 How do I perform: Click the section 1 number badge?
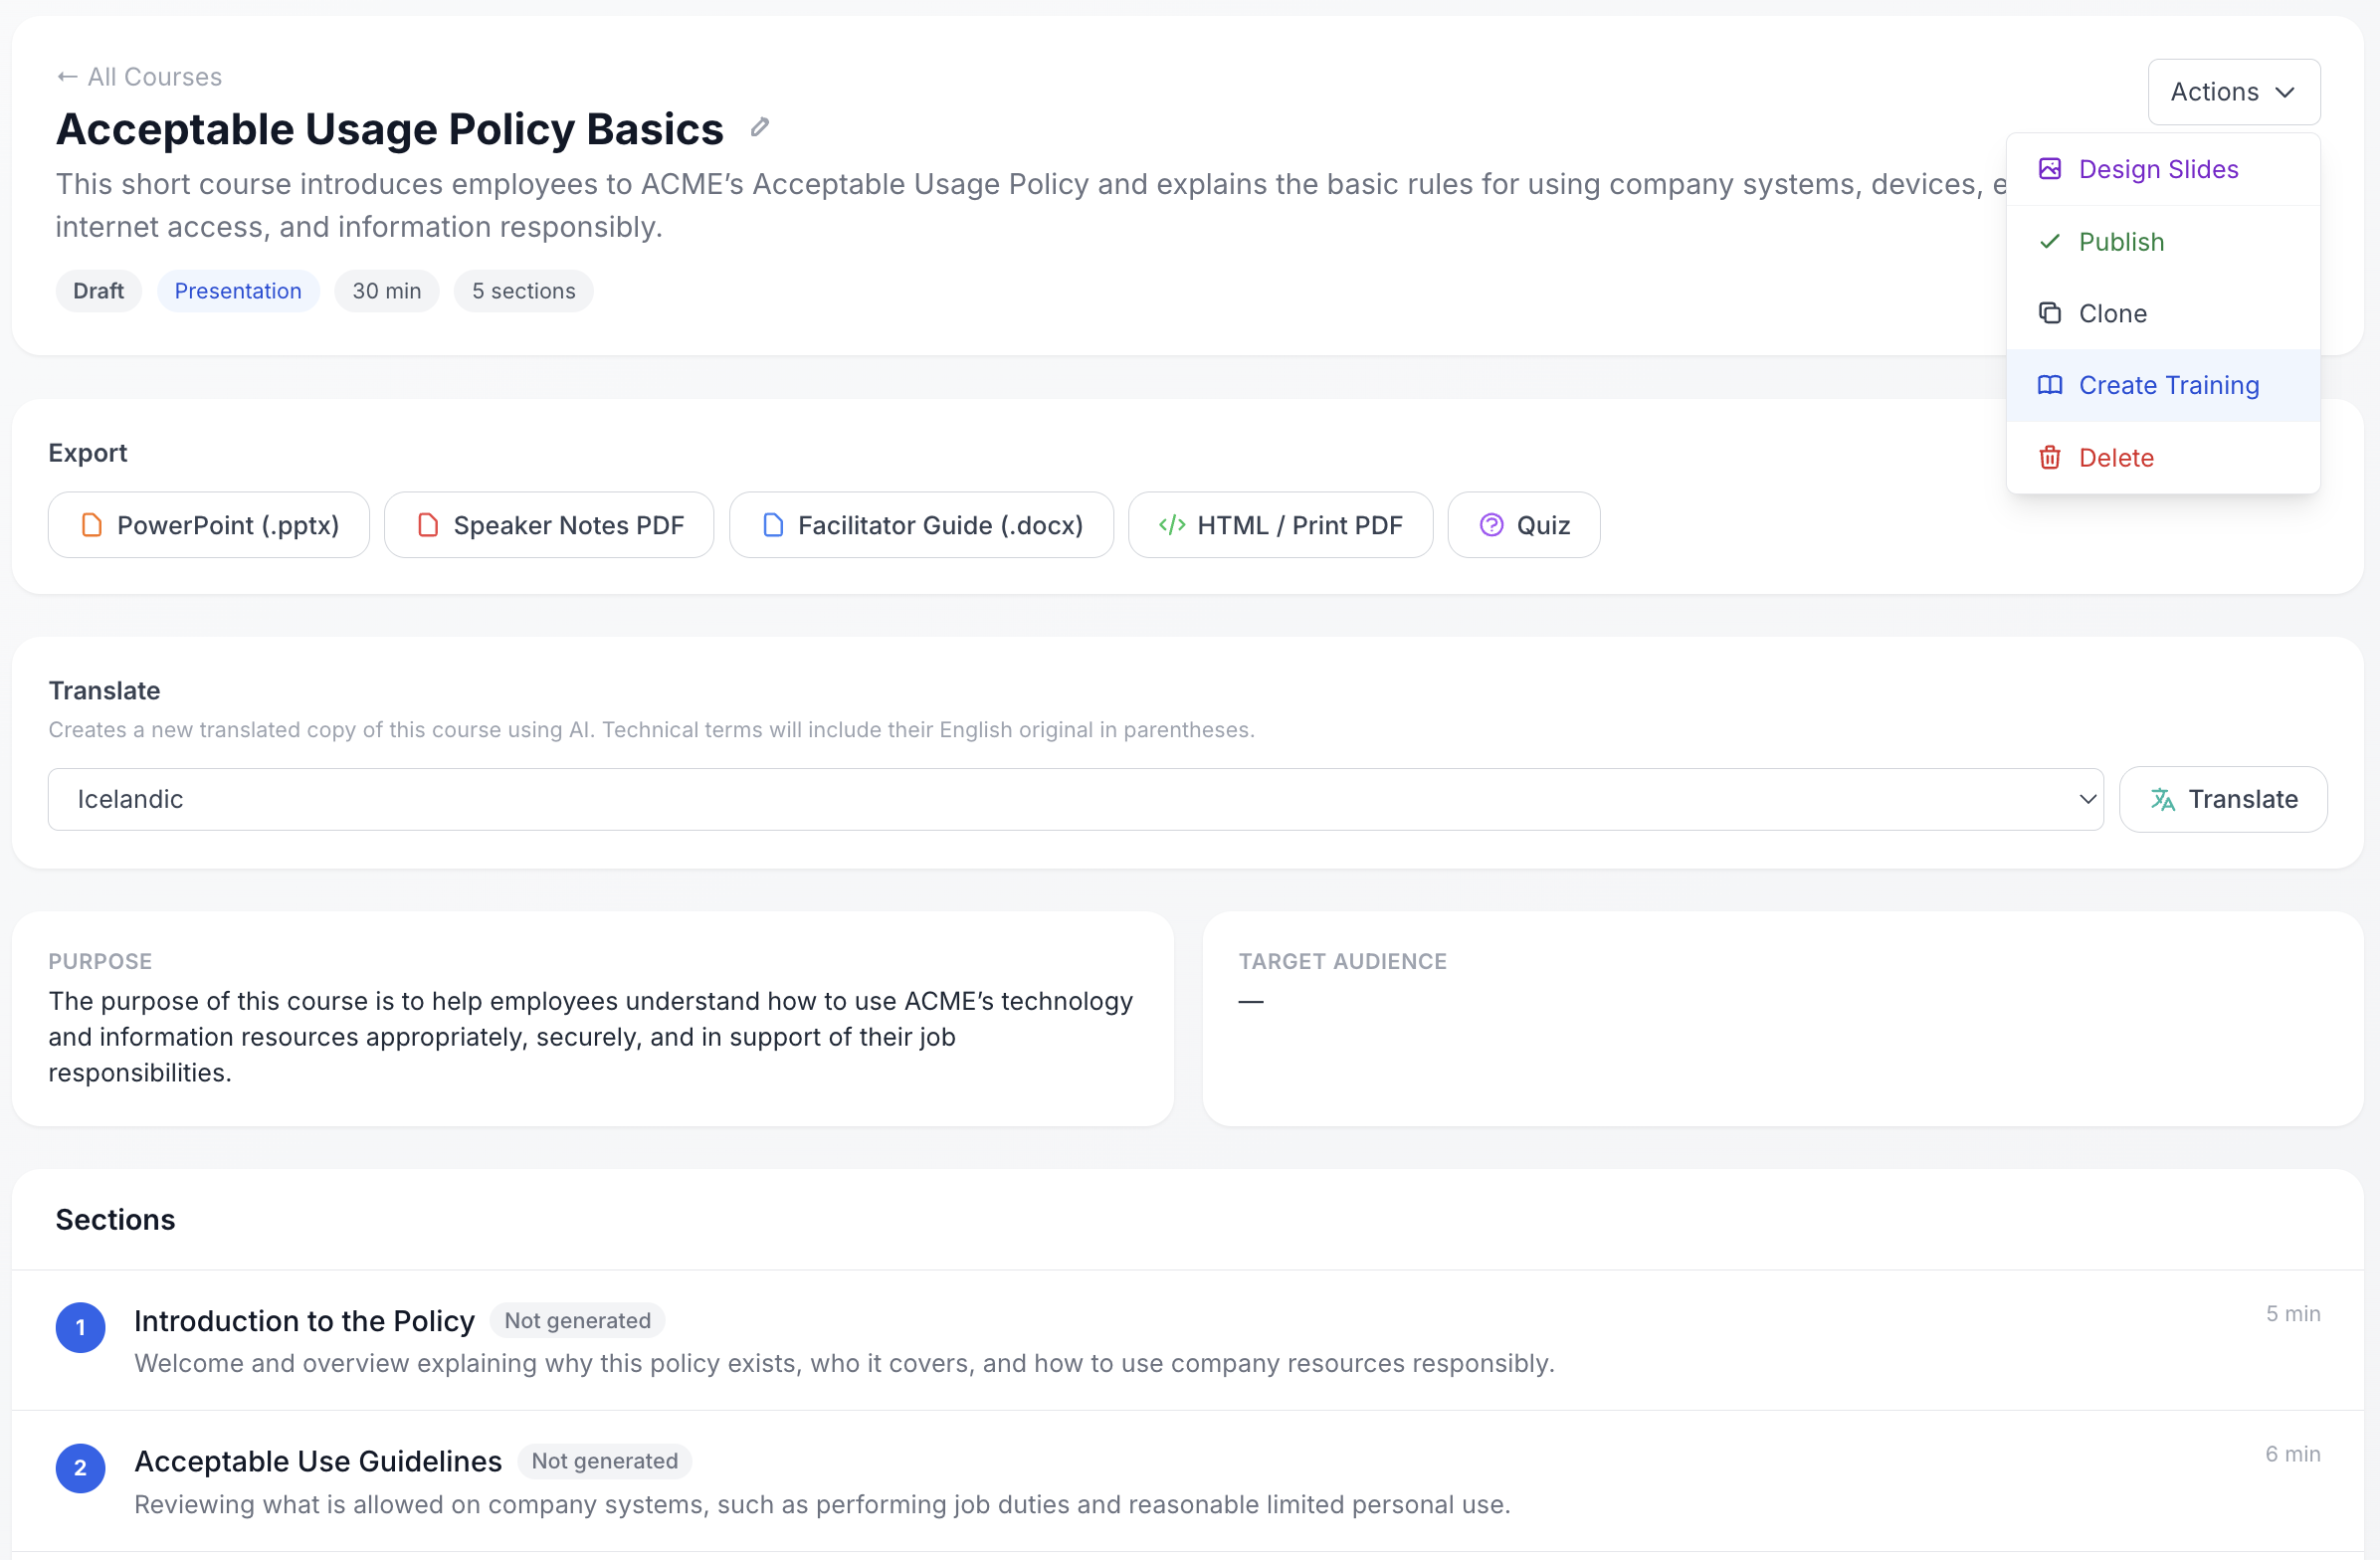(81, 1327)
